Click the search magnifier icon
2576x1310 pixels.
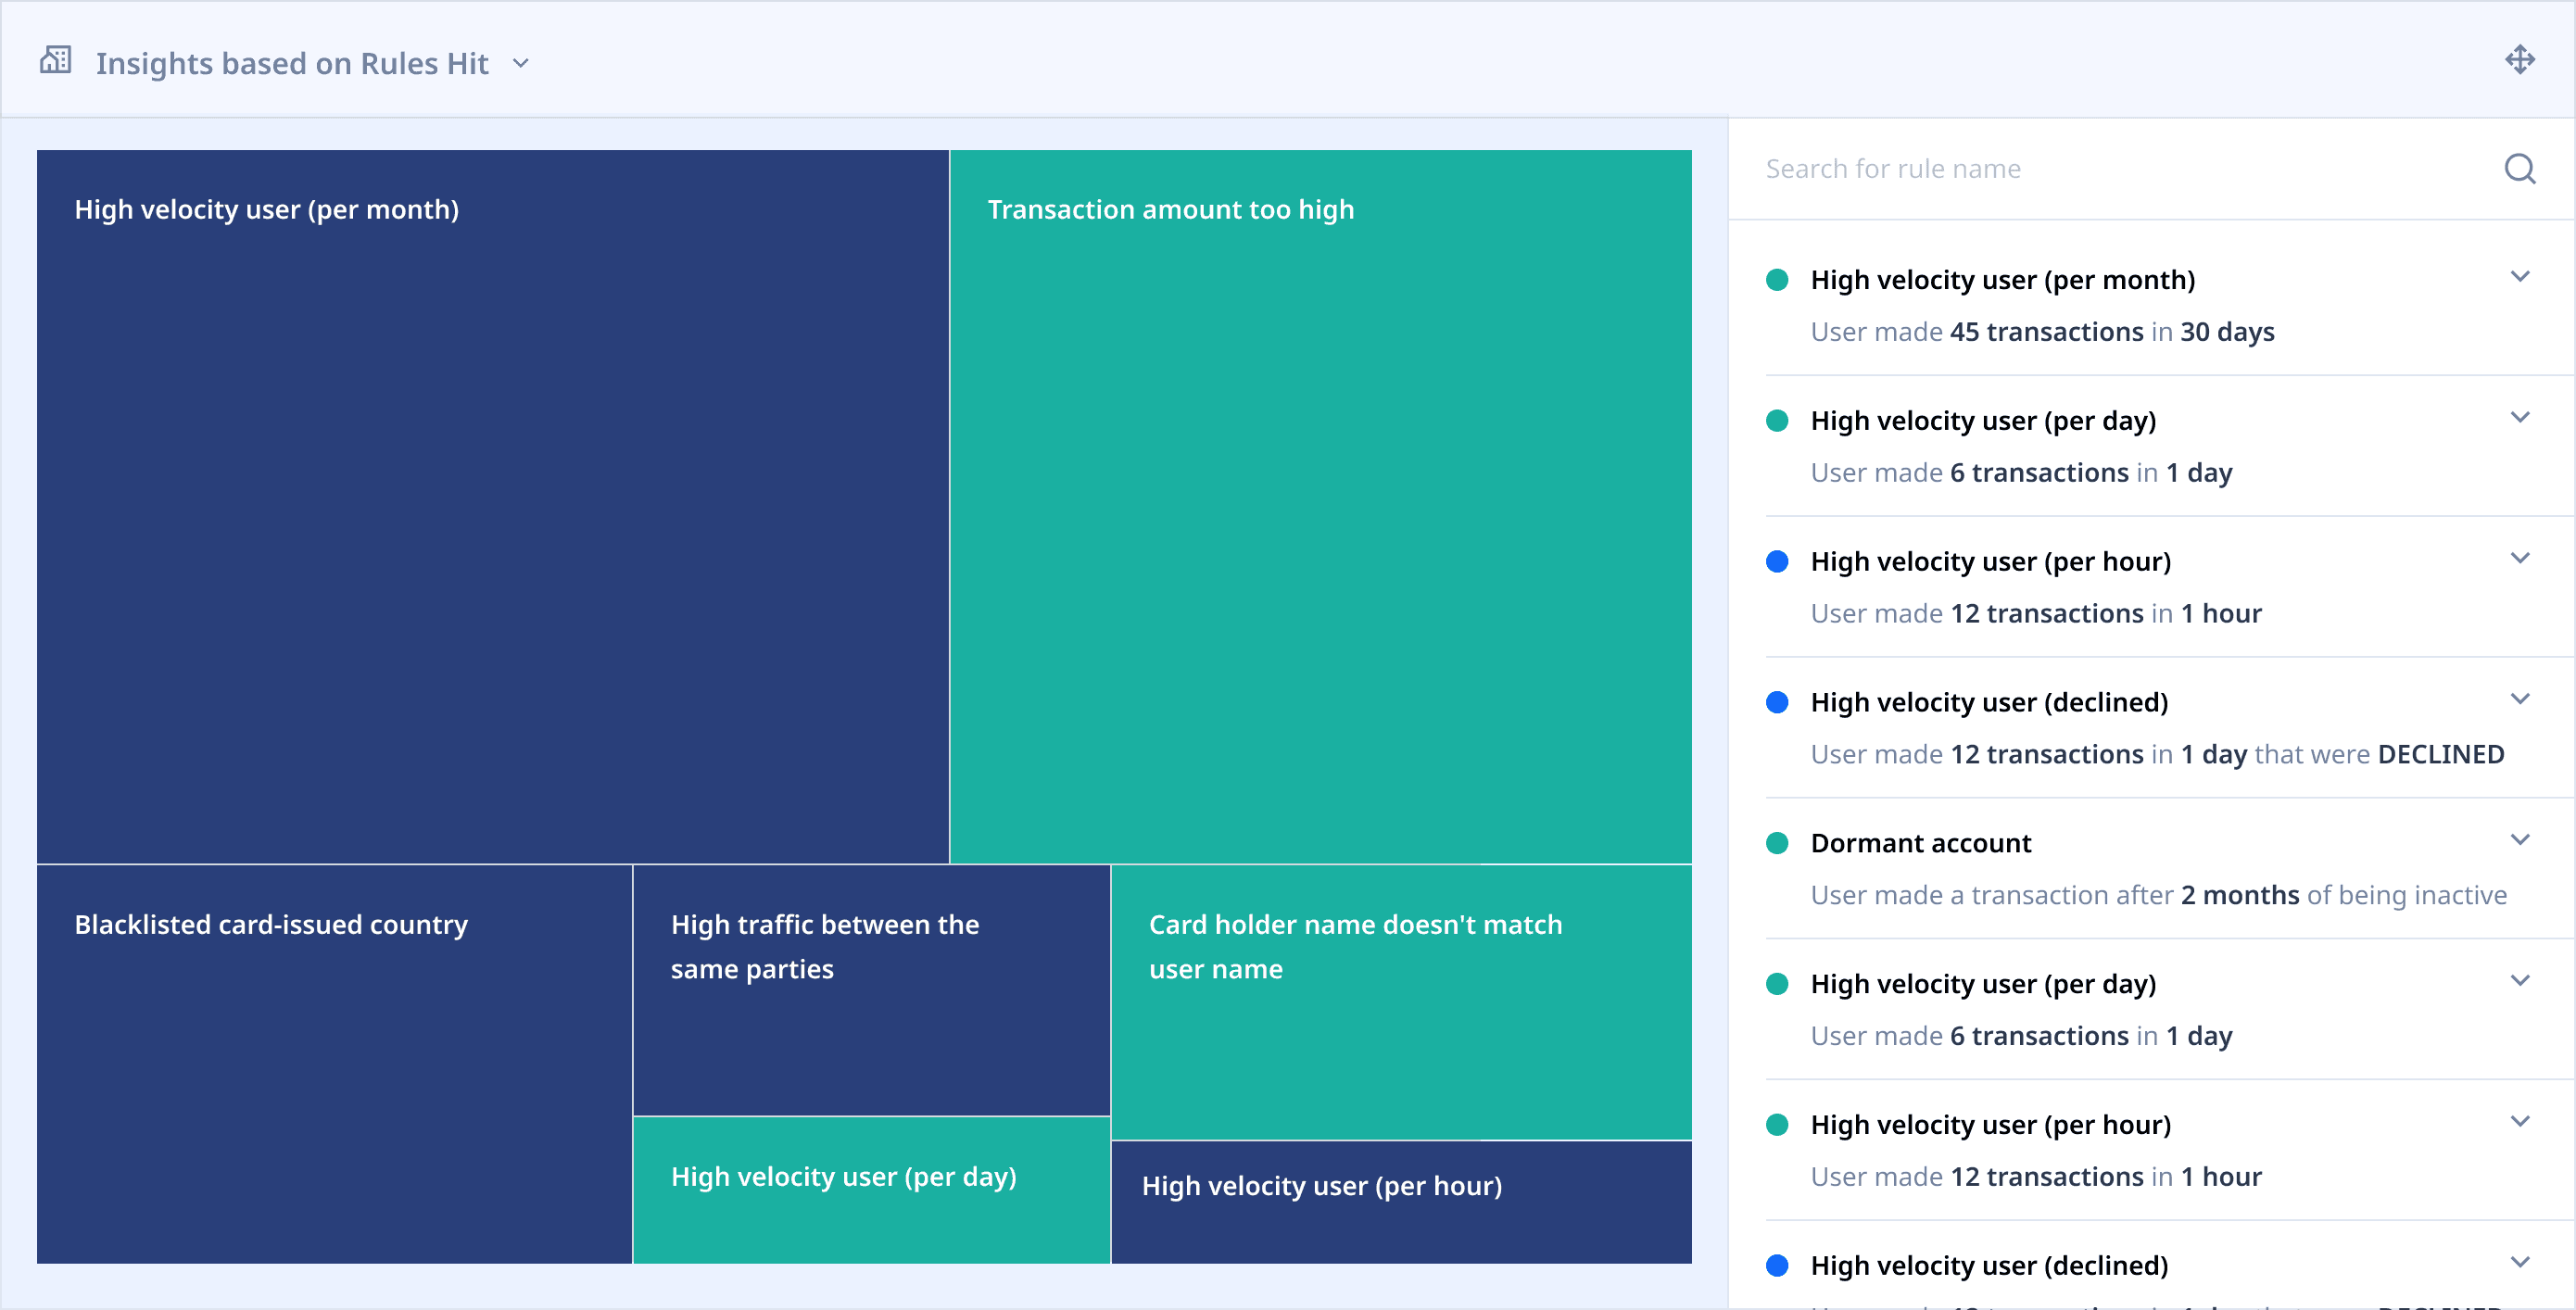(2519, 169)
